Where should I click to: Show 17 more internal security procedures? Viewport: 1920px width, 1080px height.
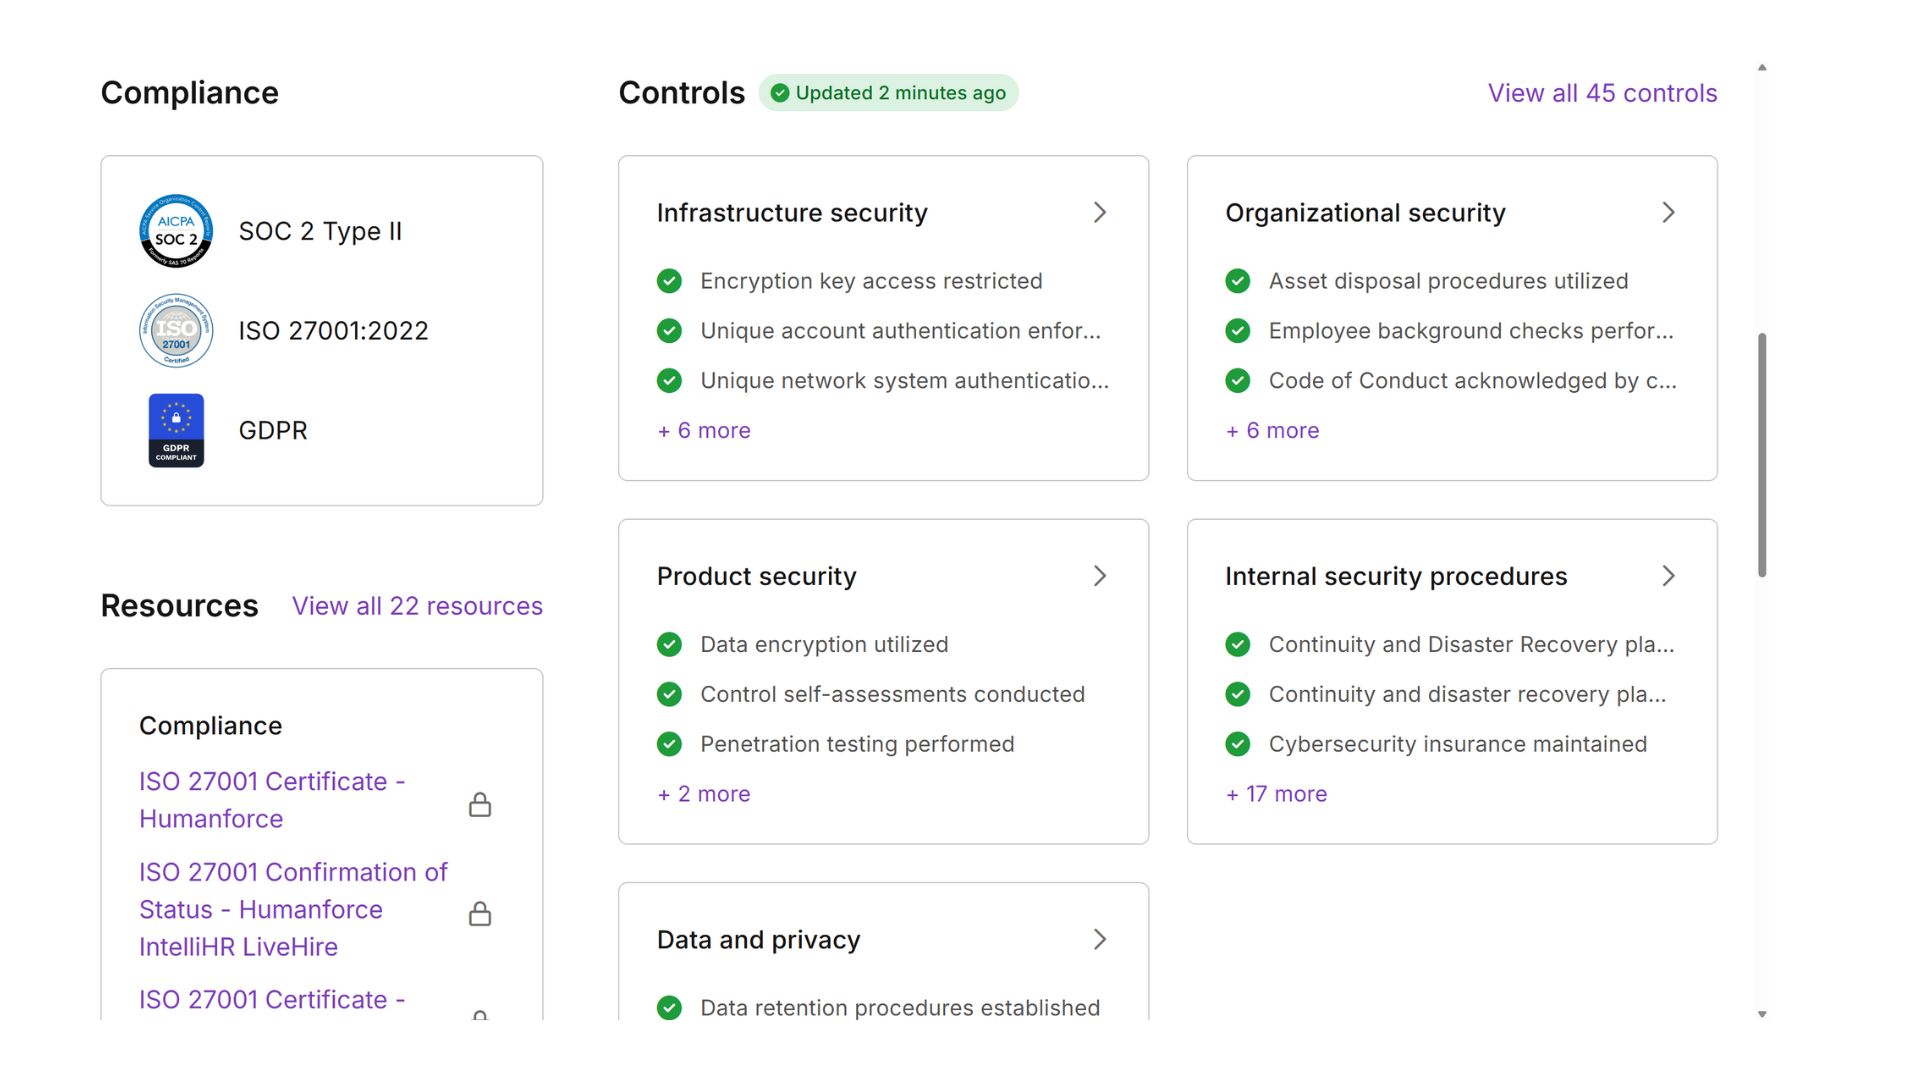1276,793
